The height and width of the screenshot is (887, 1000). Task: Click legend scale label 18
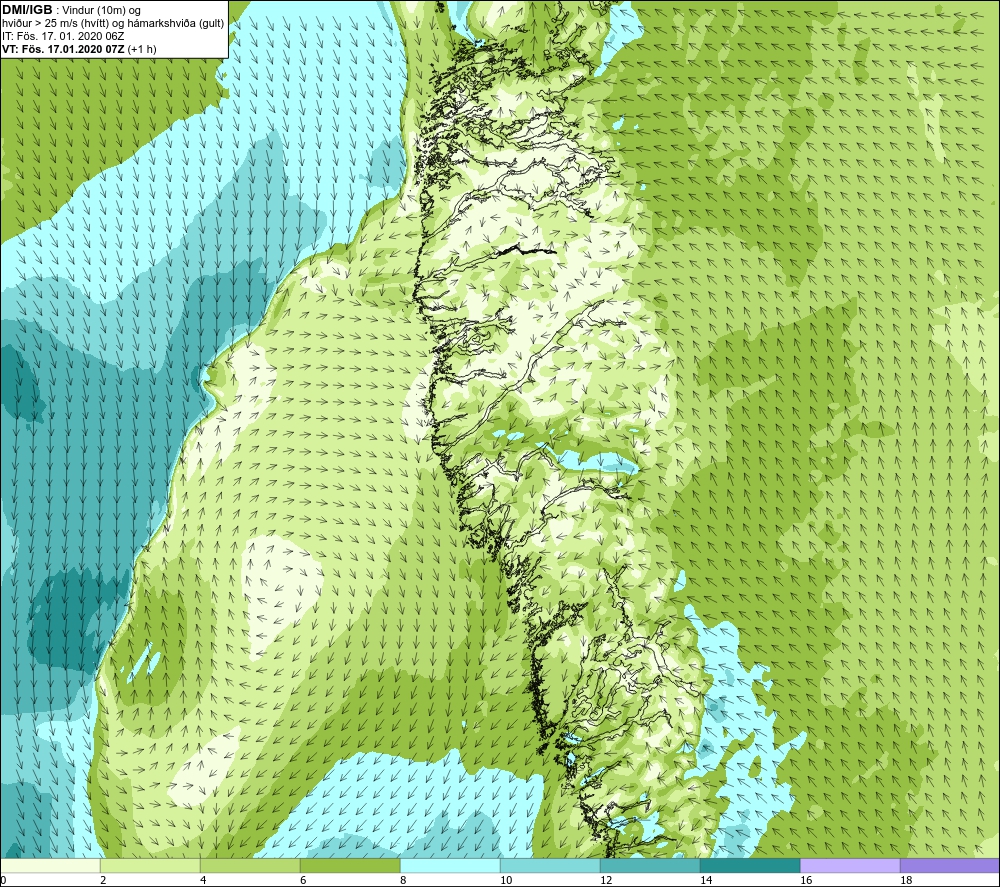tap(906, 881)
